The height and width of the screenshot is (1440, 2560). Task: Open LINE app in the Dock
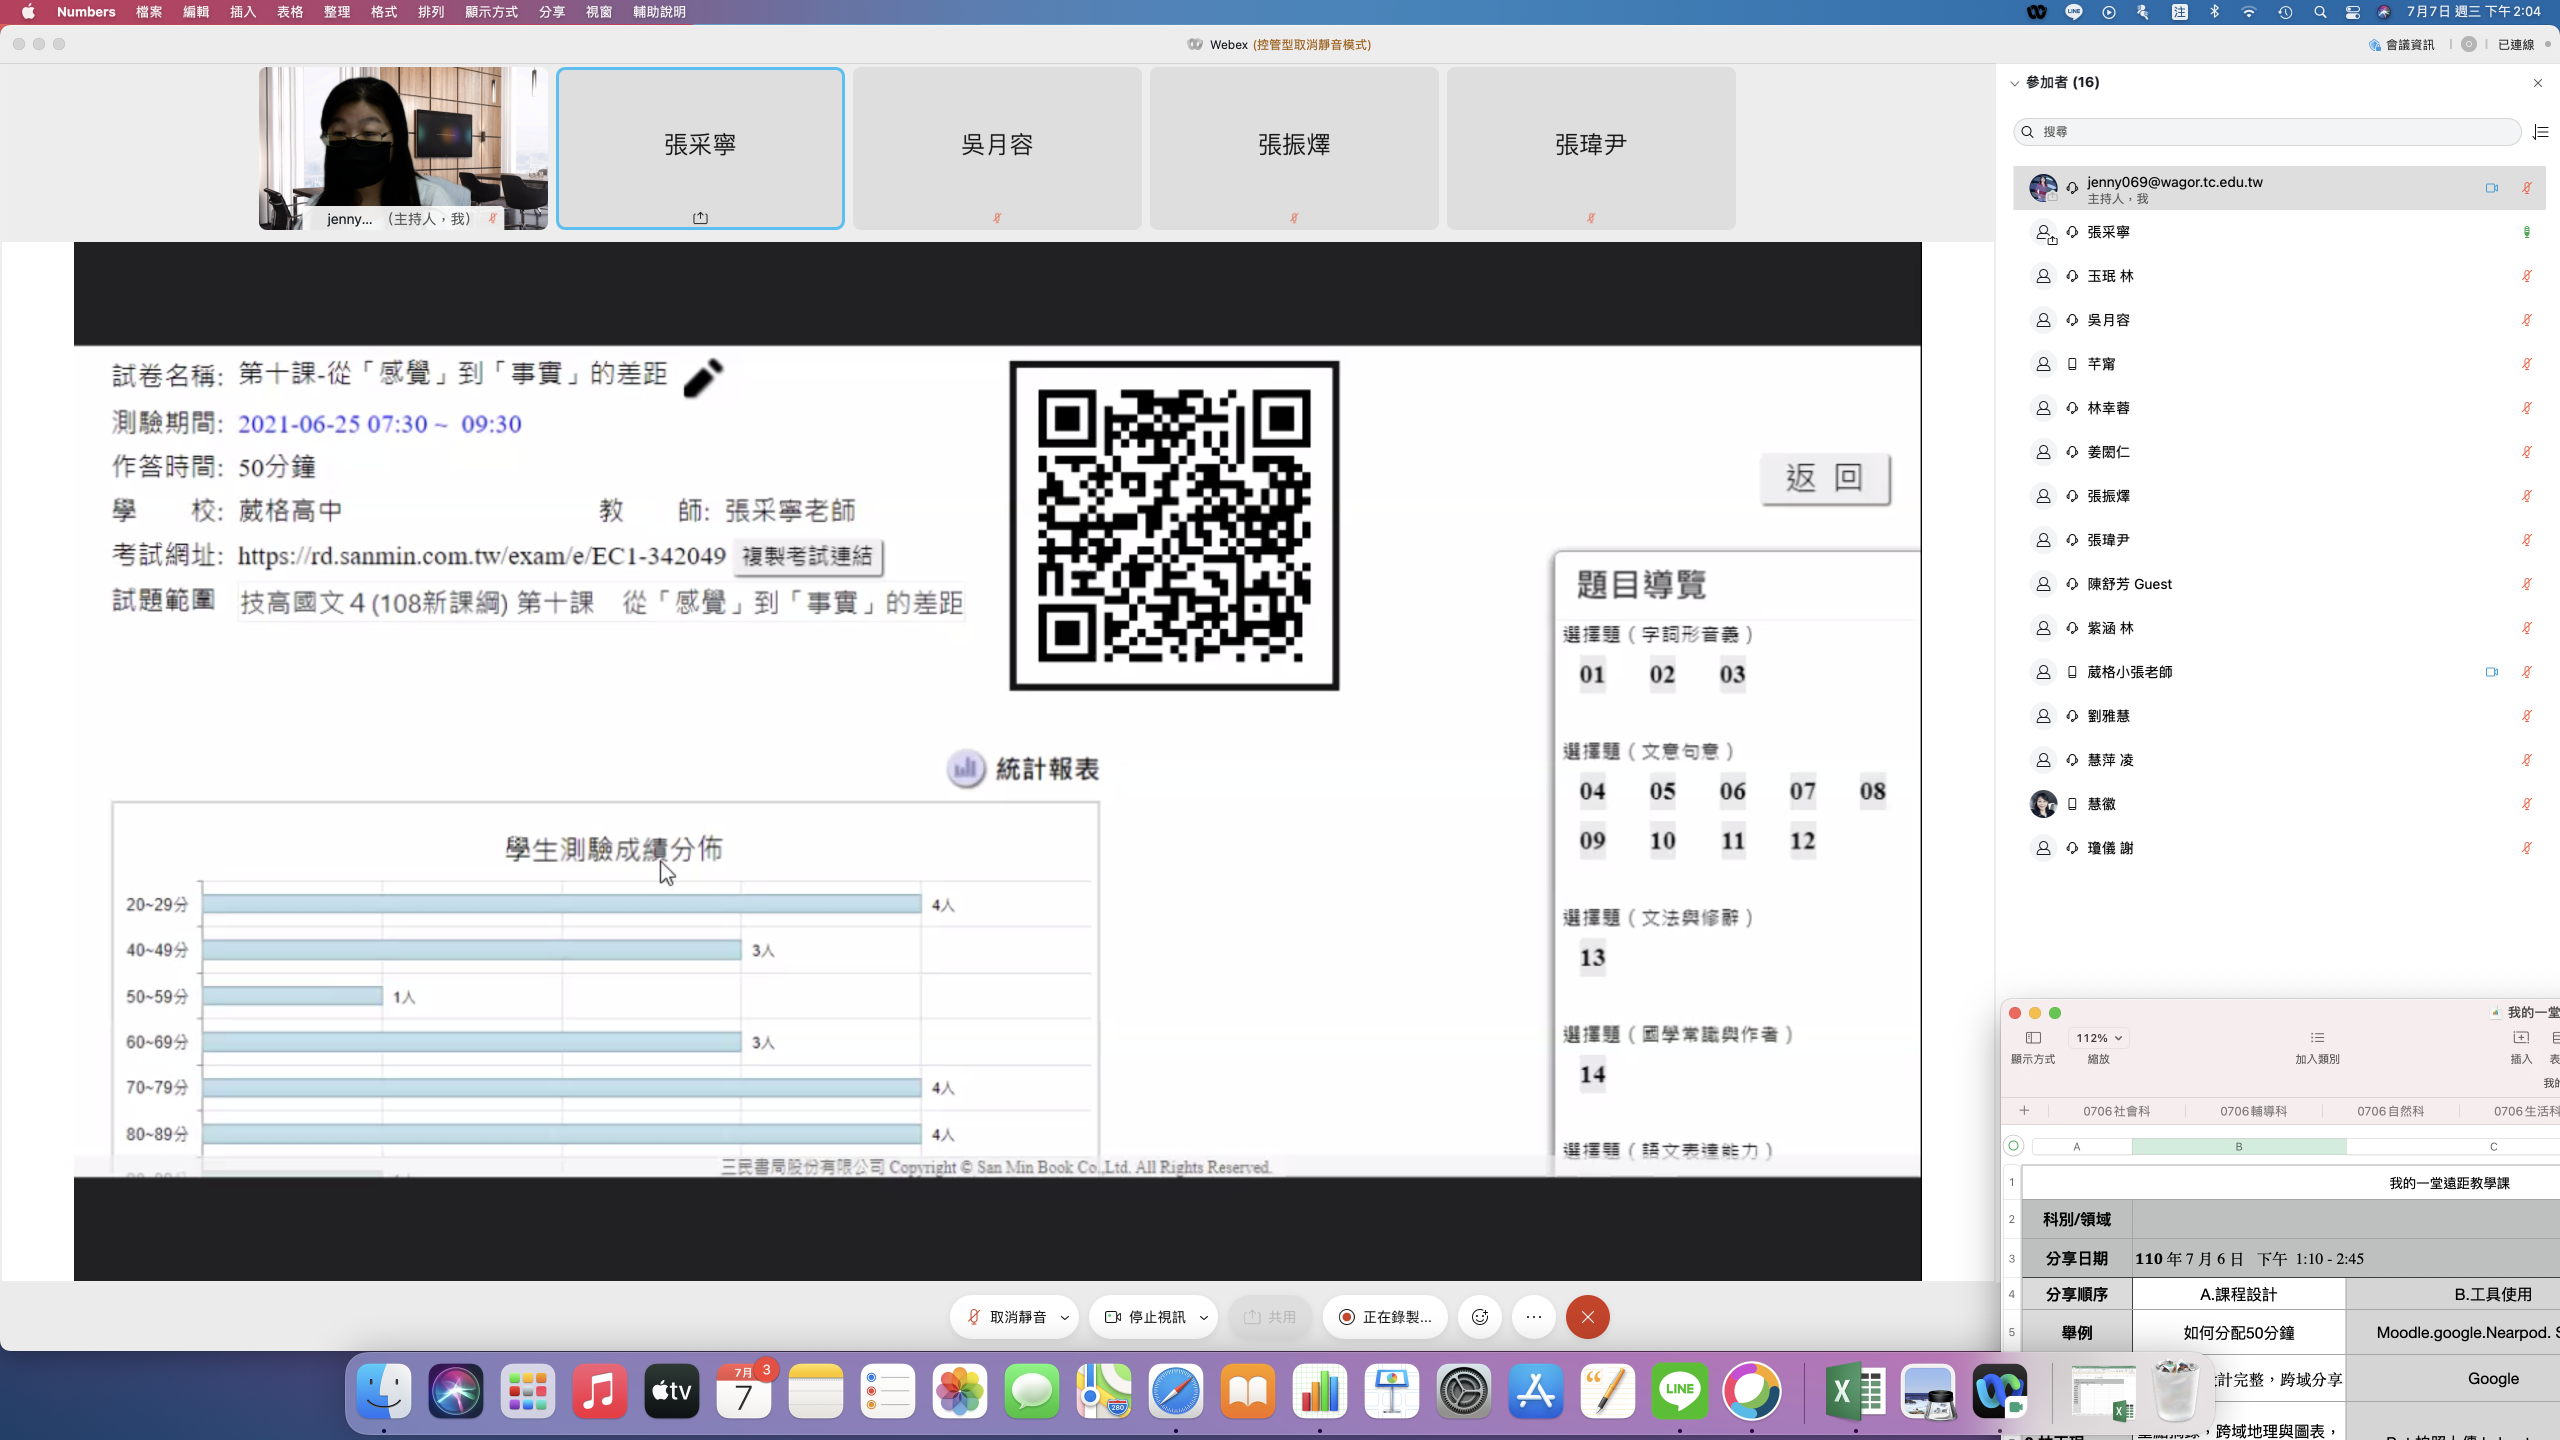pyautogui.click(x=1679, y=1391)
